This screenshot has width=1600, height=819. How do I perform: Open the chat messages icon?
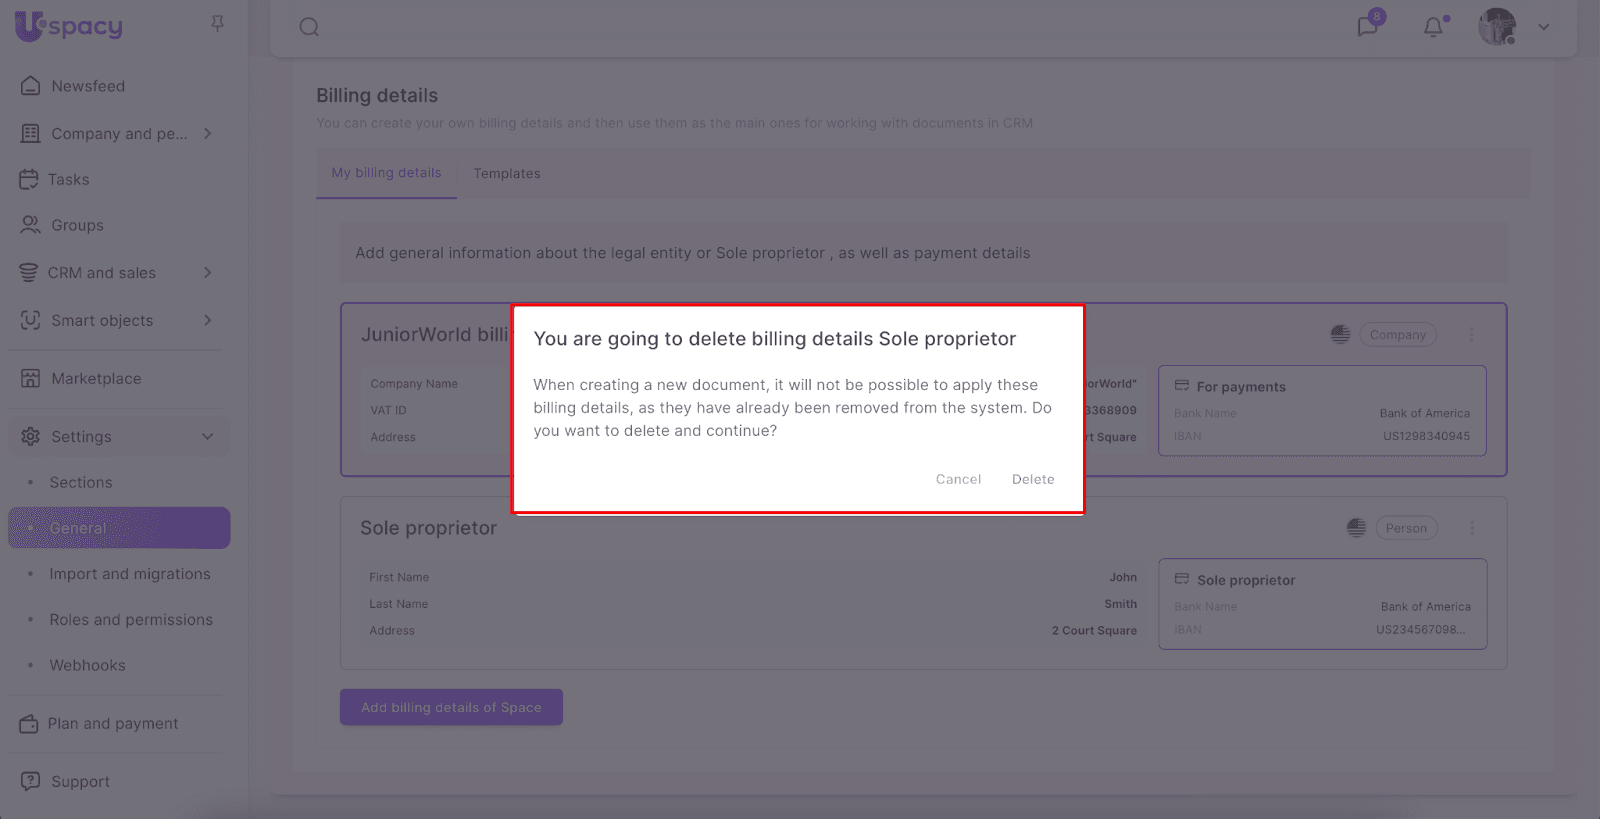(1367, 26)
